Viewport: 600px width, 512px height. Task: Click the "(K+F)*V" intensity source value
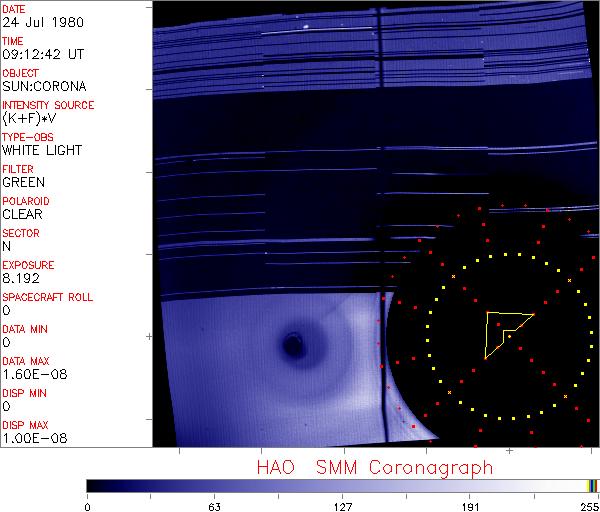(x=28, y=118)
